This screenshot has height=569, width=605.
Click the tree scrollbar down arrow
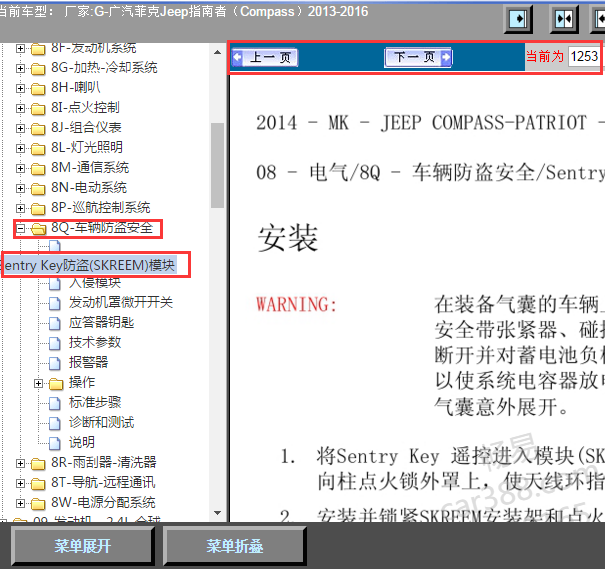[217, 513]
